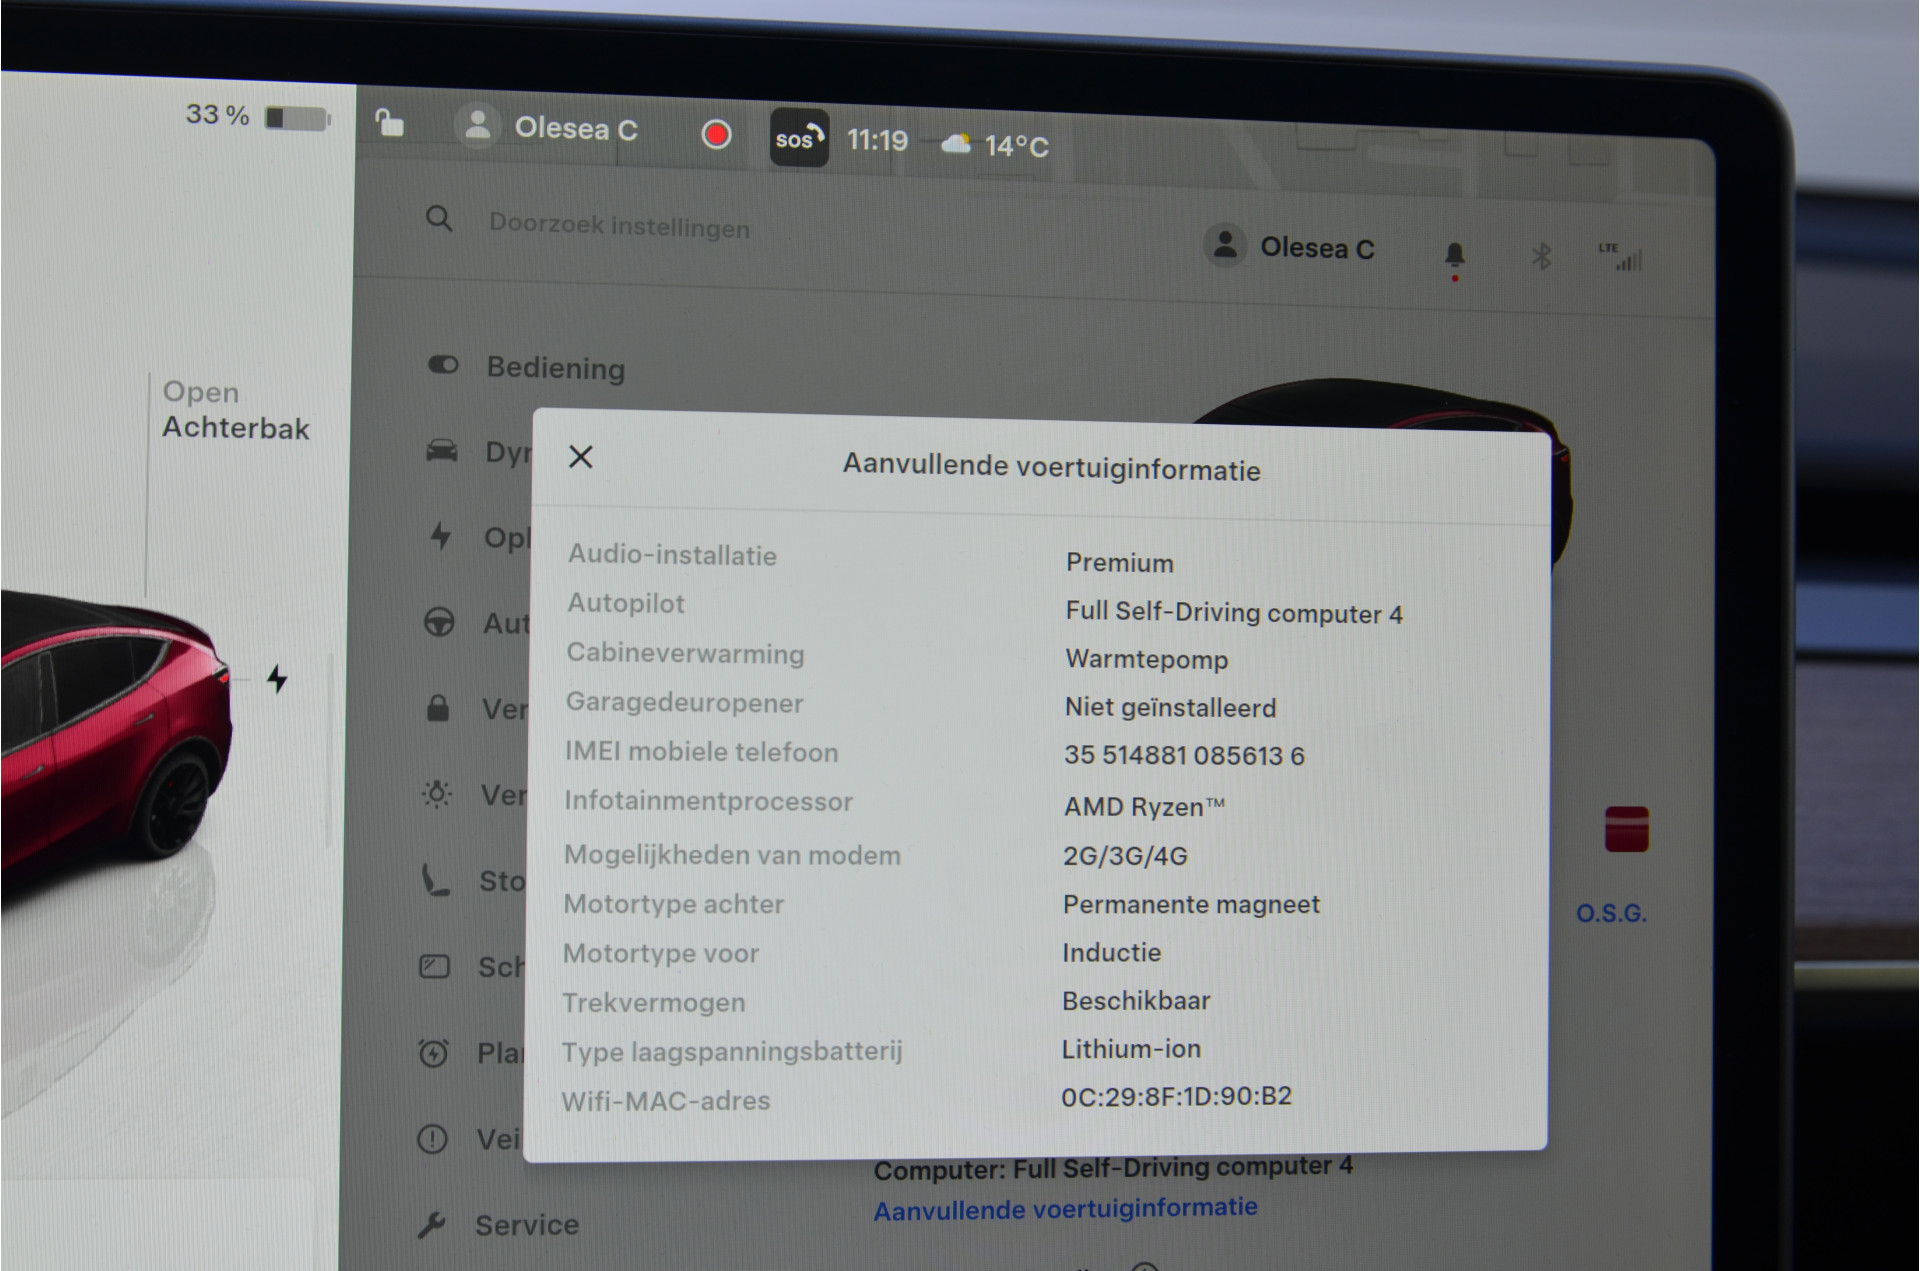Screen dimensions: 1920x1271
Task: Click Aanvullende voertuiginformatie link
Action: tap(1065, 1209)
